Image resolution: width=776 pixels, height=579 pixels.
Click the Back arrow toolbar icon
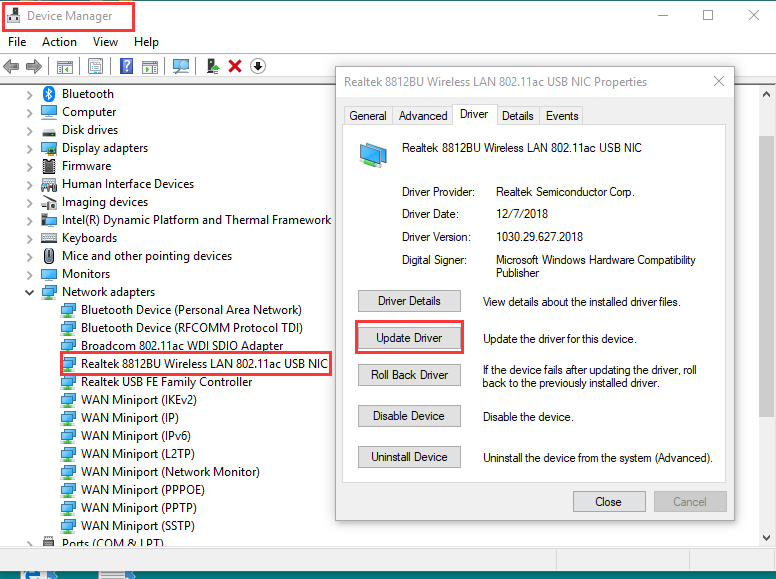pos(11,66)
